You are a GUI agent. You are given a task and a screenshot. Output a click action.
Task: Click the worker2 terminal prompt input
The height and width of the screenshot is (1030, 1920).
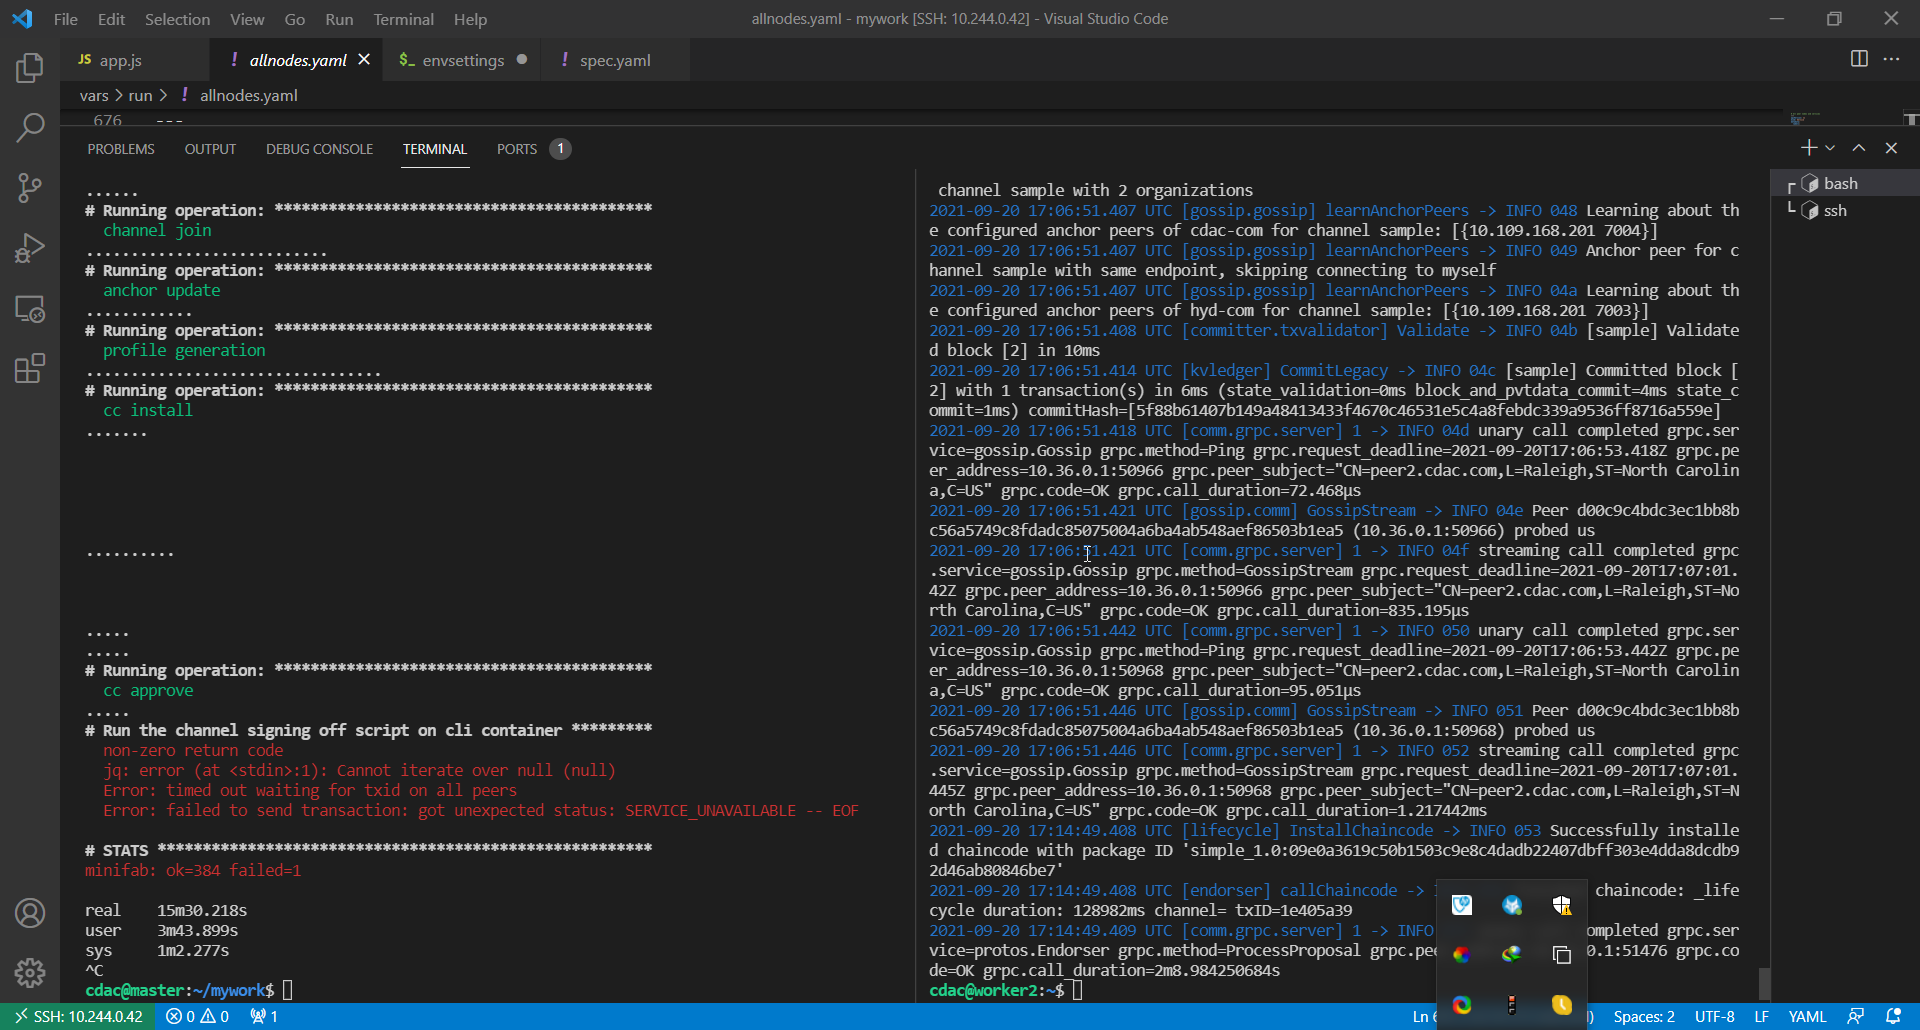[x=1078, y=990]
